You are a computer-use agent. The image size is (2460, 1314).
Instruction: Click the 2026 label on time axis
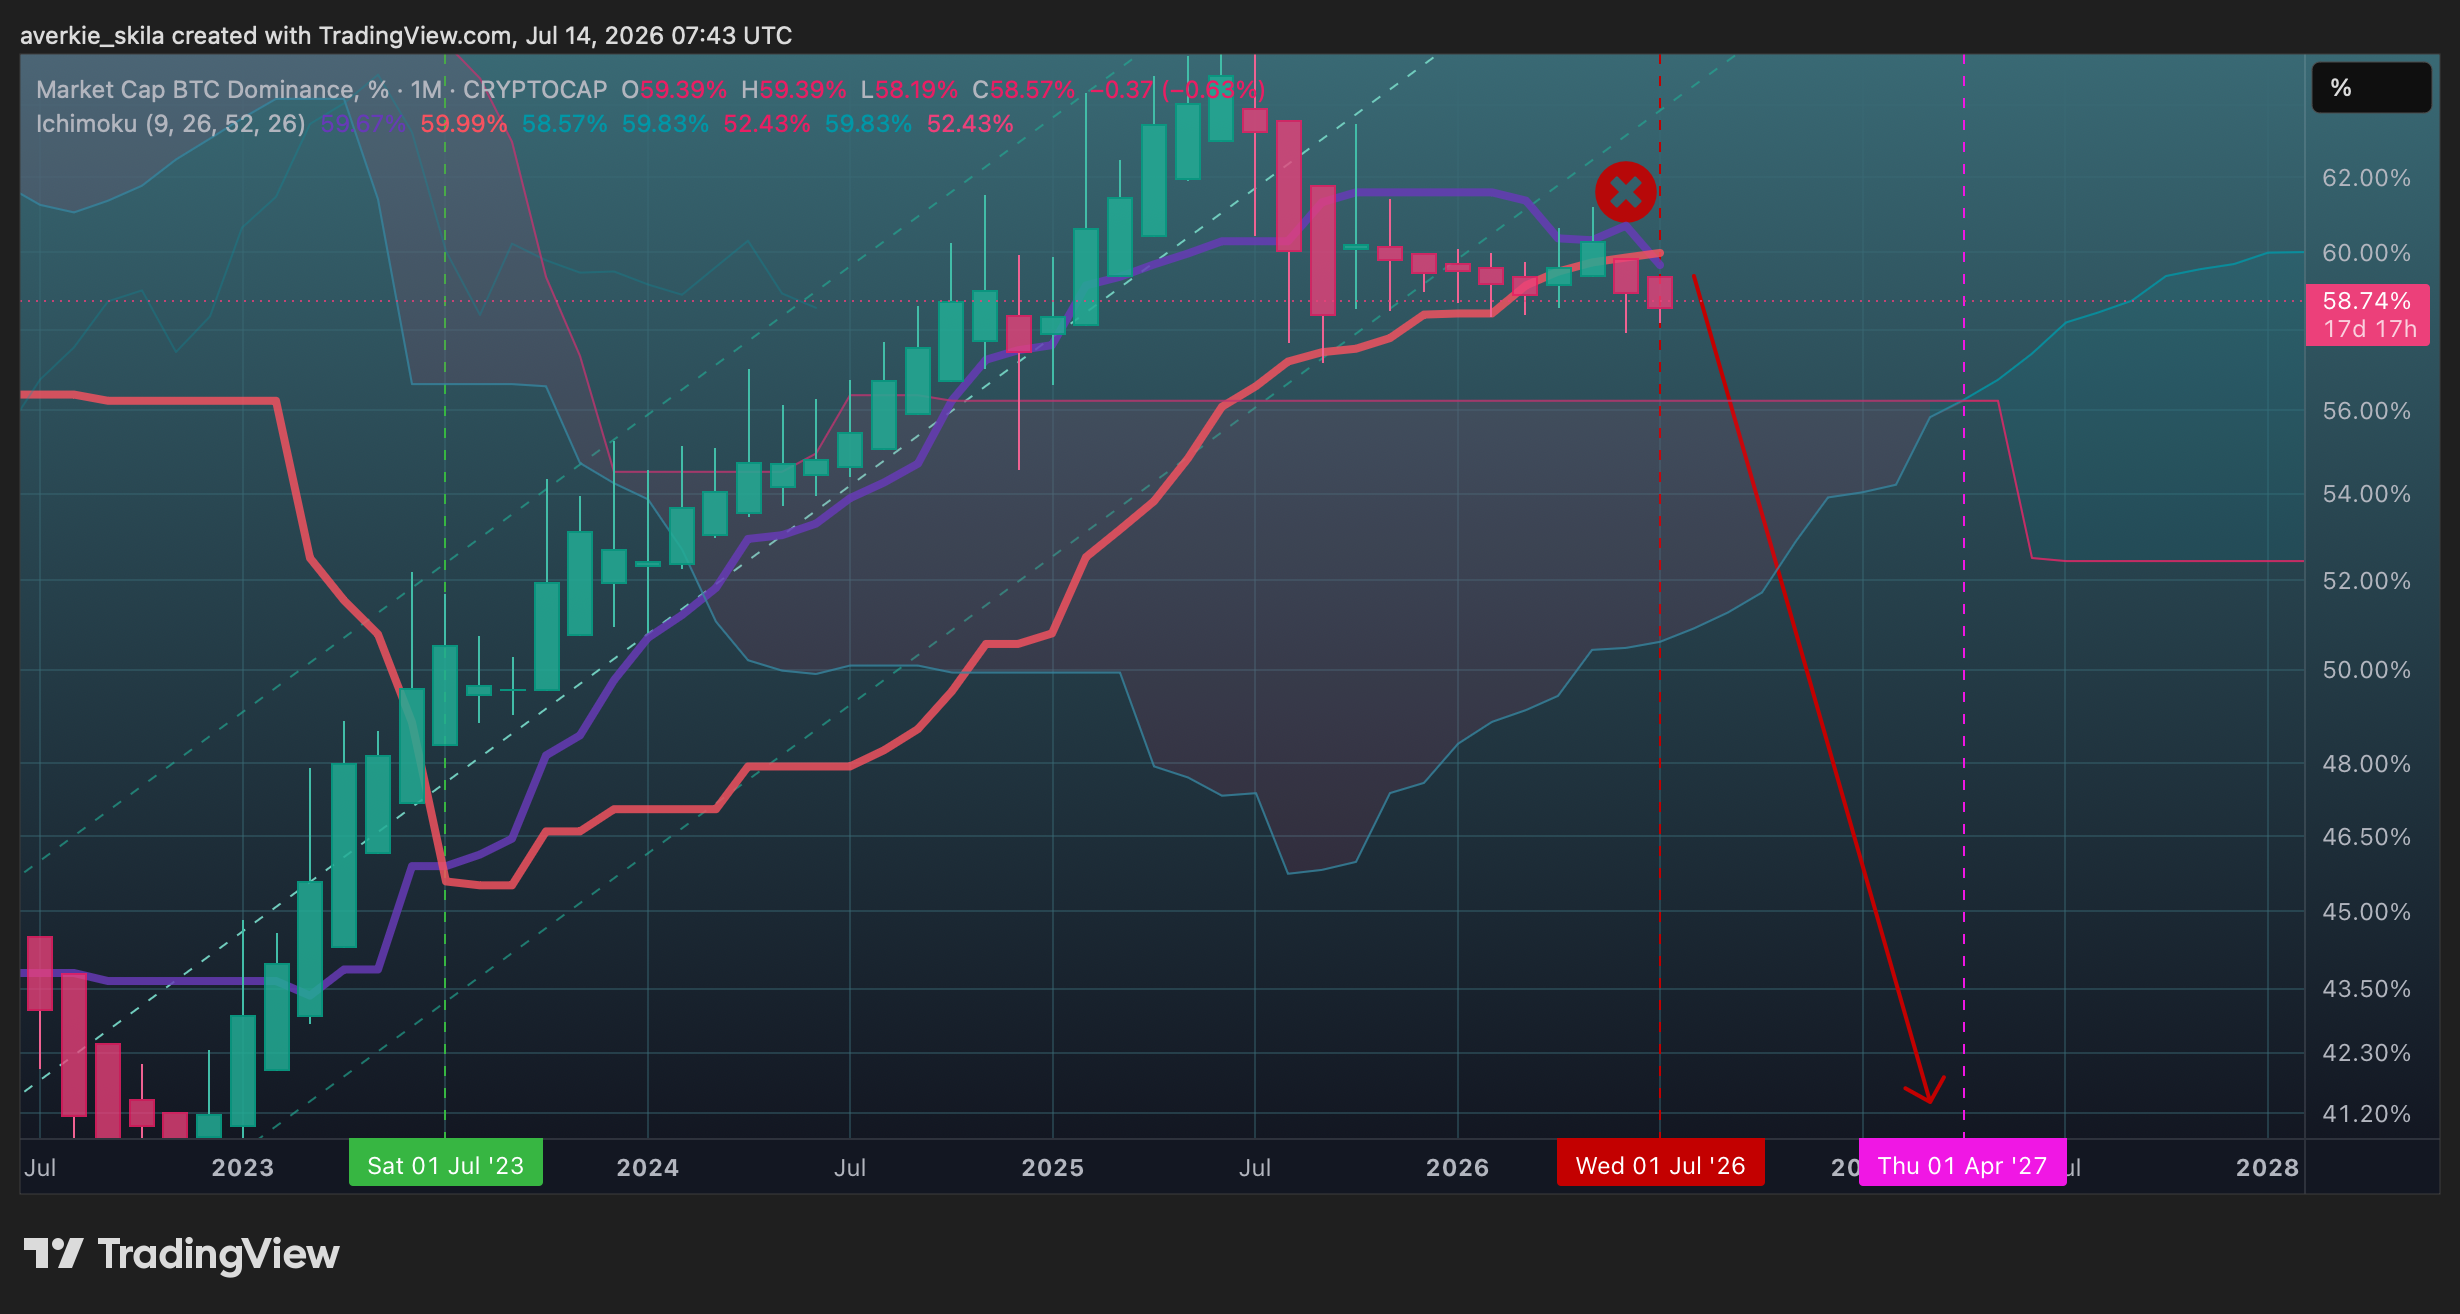click(x=1458, y=1167)
